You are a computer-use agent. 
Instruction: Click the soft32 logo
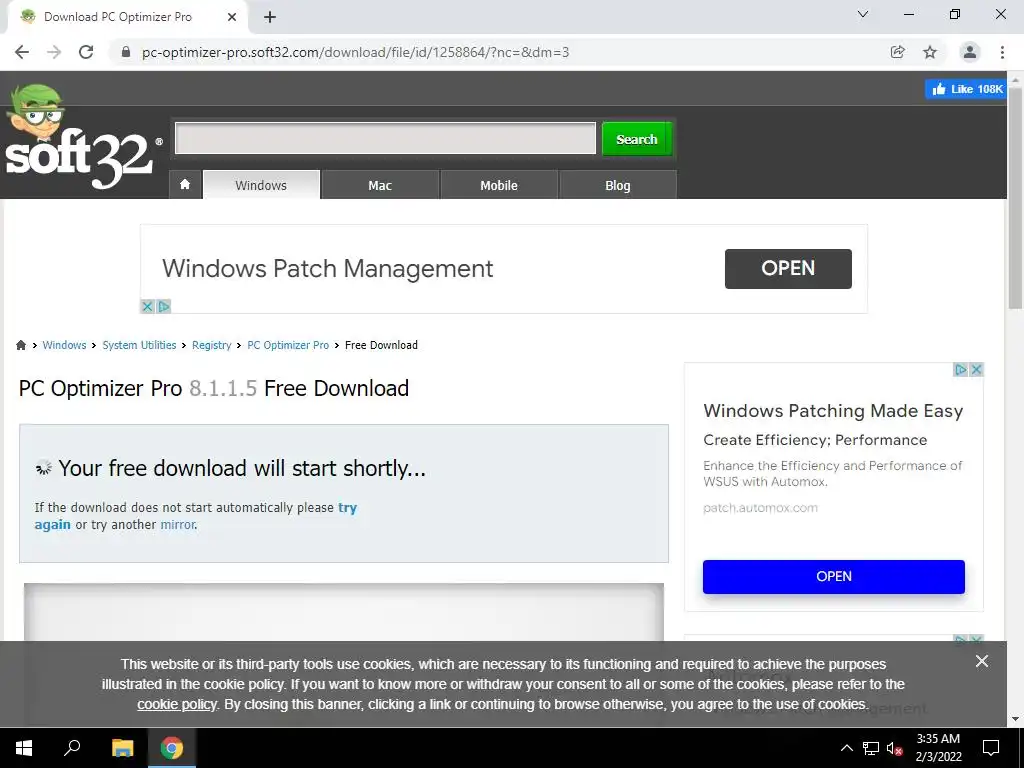(x=82, y=138)
